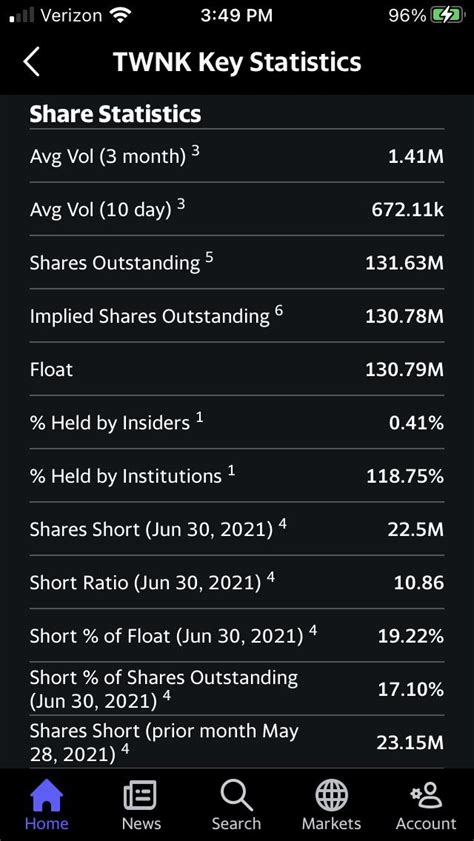Tap the Share Statistics heading
This screenshot has width=474, height=841.
point(115,114)
